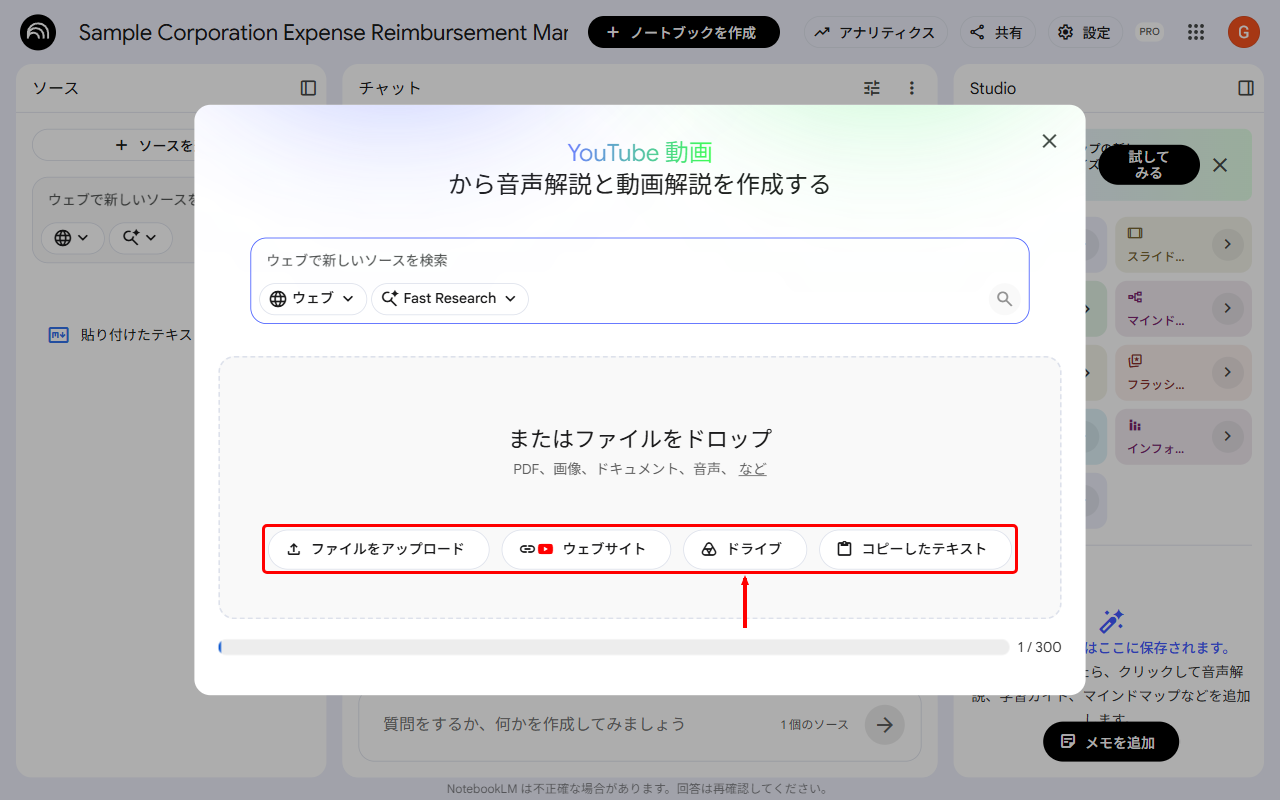
Task: Open the スライド card arrow
Action: point(1228,245)
